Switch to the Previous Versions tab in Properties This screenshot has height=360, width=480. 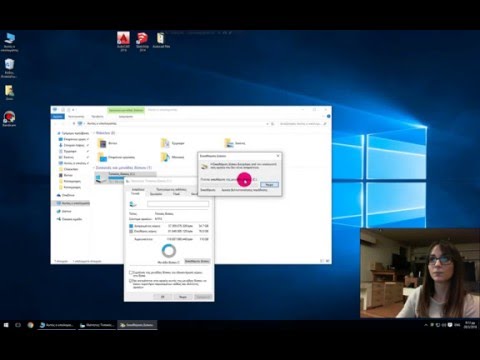[171, 189]
